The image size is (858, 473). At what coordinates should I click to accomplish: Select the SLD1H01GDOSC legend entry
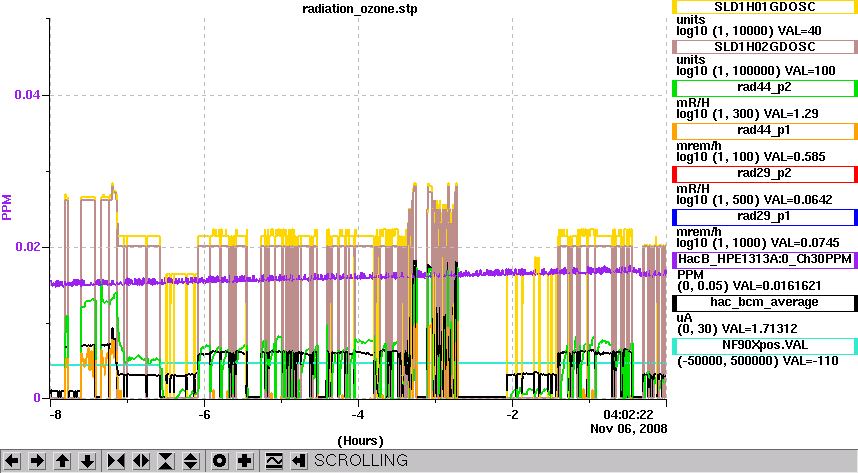pyautogui.click(x=764, y=7)
